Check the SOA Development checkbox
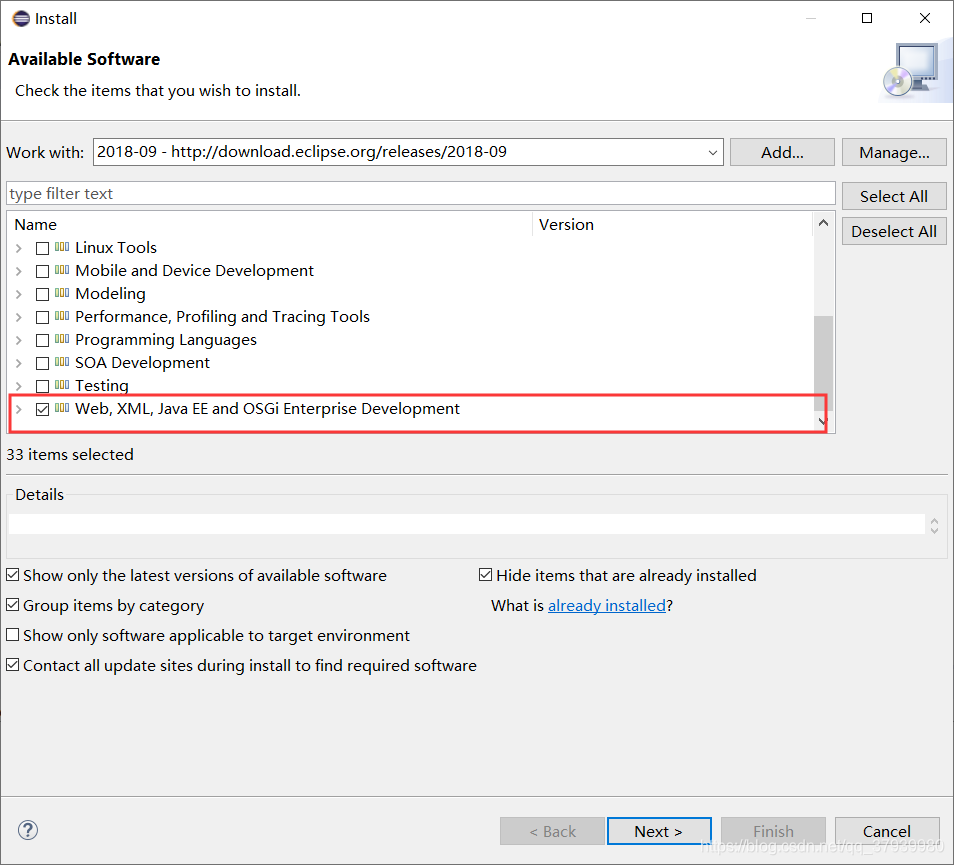The height and width of the screenshot is (865, 954). click(42, 364)
